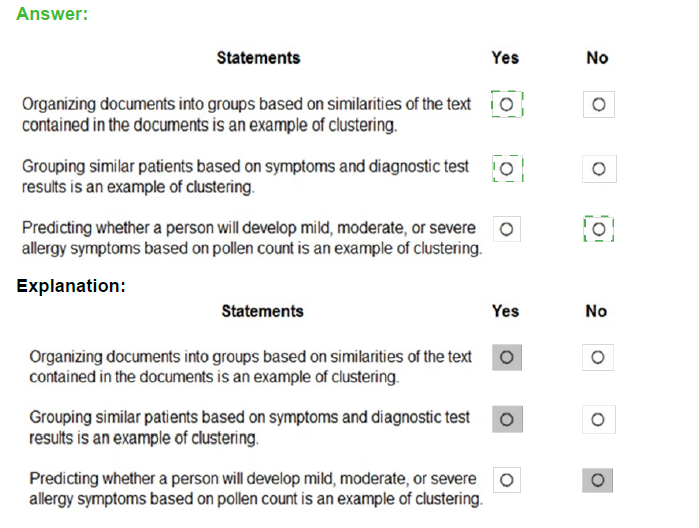Select No for grouping patients in Answer section

click(599, 169)
